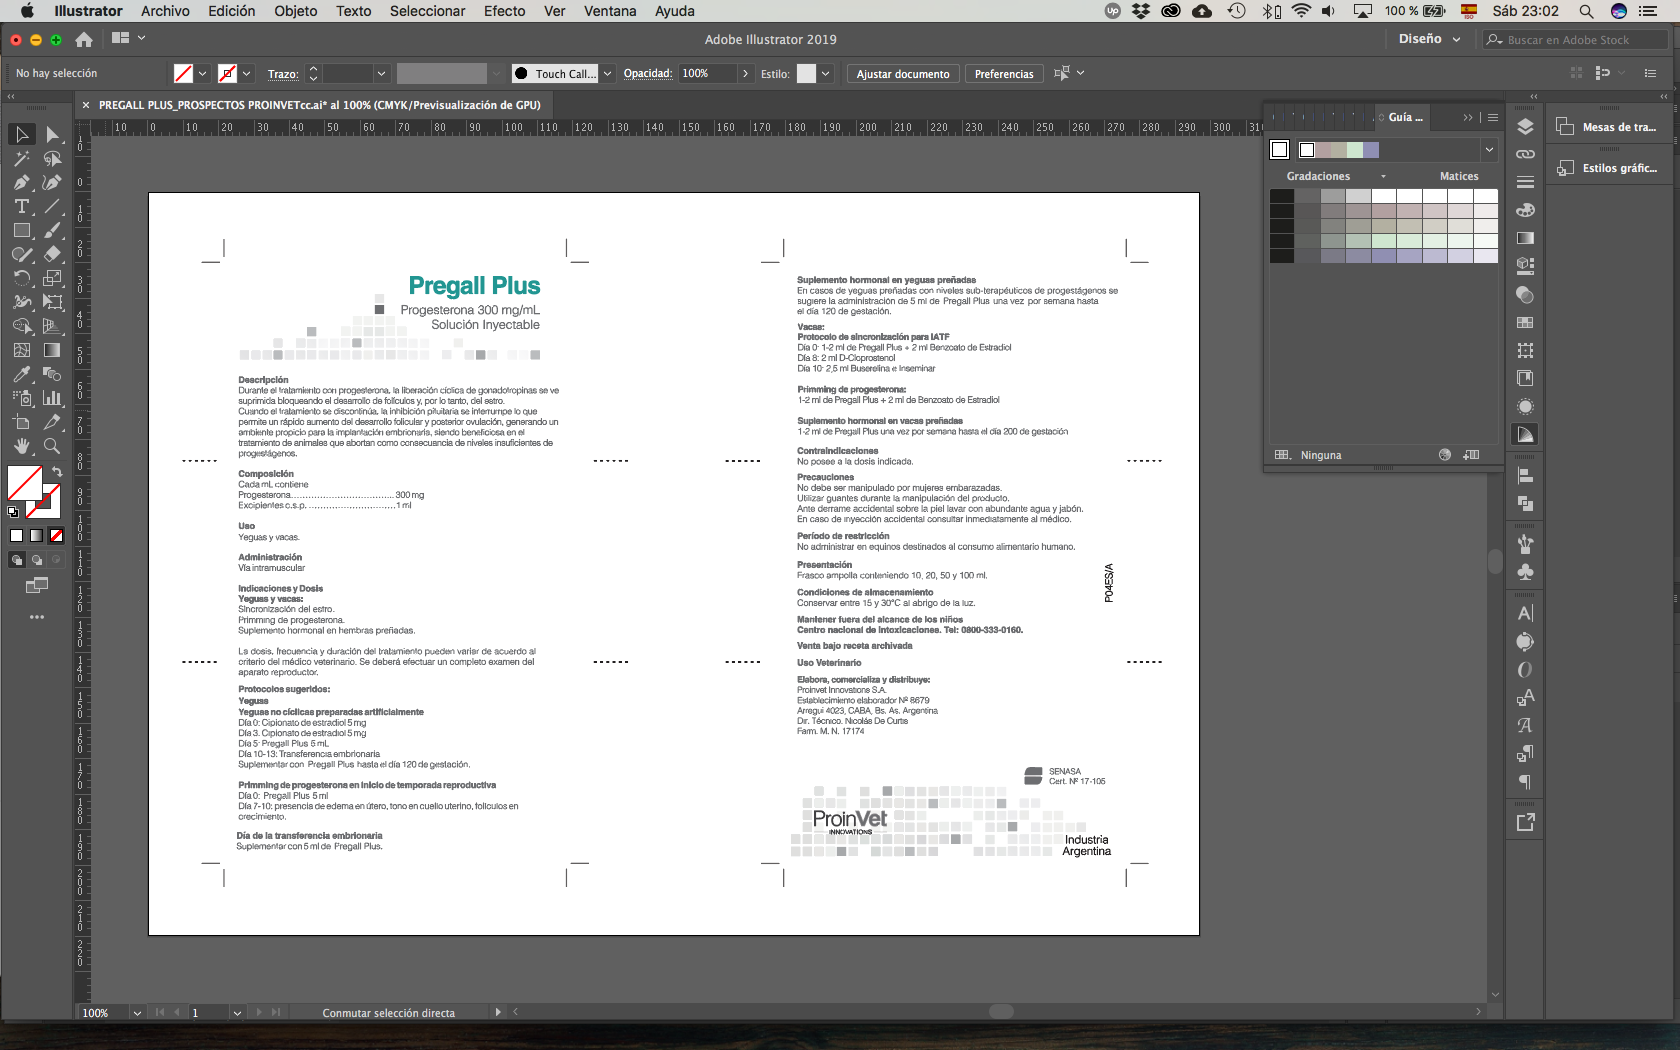The image size is (1680, 1050).
Task: Select the Artboard tool
Action: coord(22,422)
